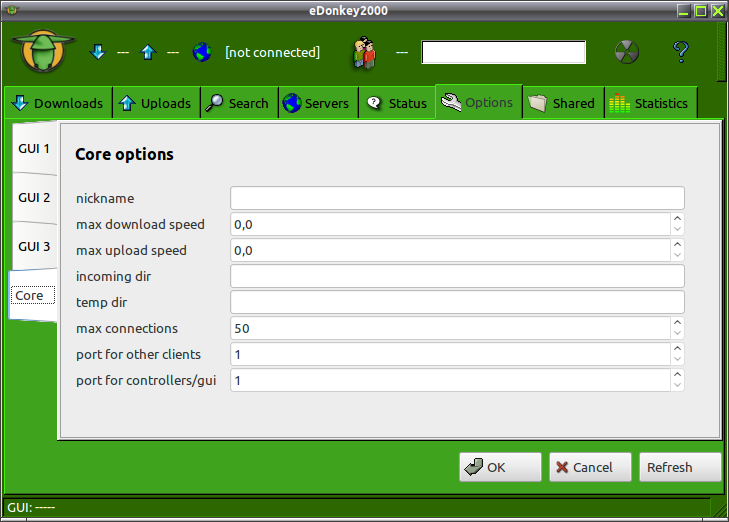Screen dimensions: 729x522
Task: Open the Servers tab
Action: pos(318,103)
